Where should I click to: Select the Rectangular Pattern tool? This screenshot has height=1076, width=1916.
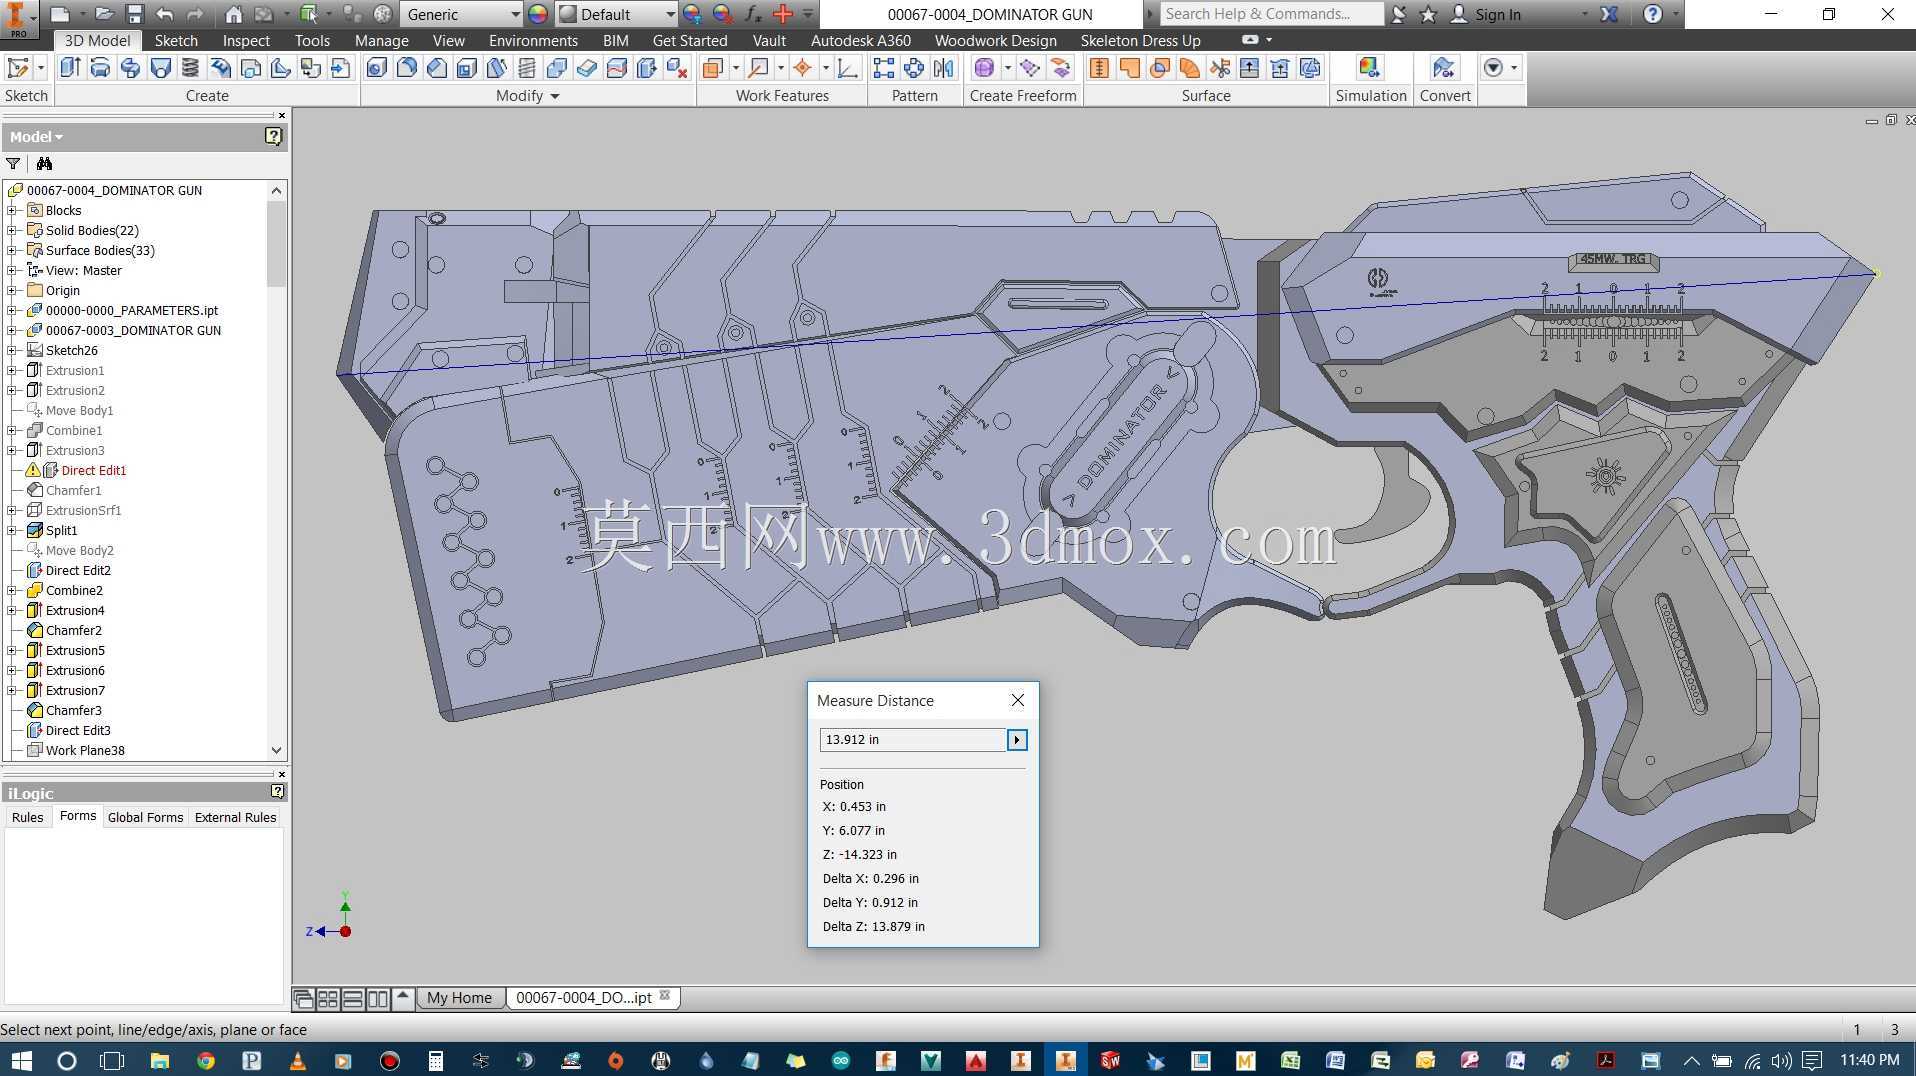[883, 68]
